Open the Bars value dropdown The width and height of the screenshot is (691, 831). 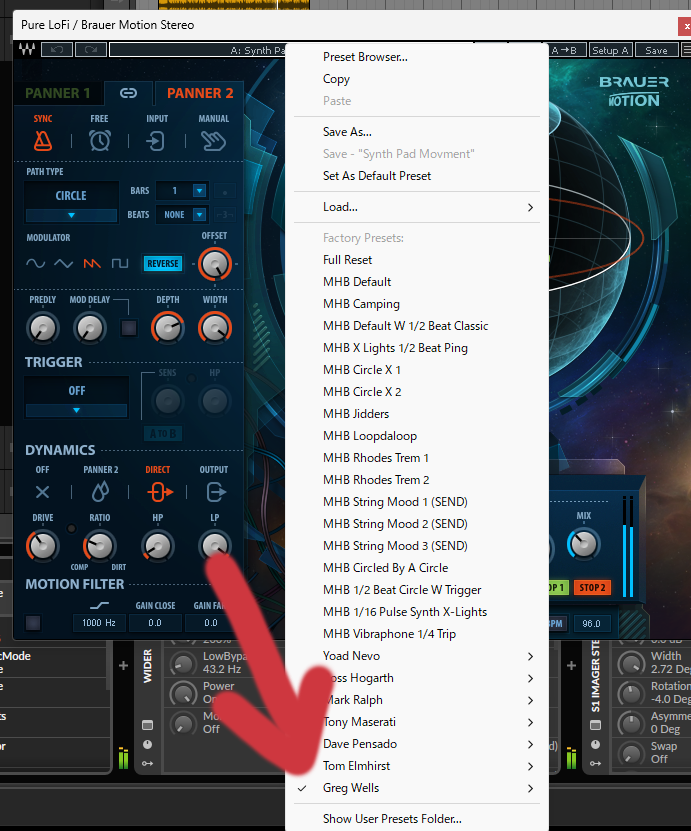pos(199,191)
